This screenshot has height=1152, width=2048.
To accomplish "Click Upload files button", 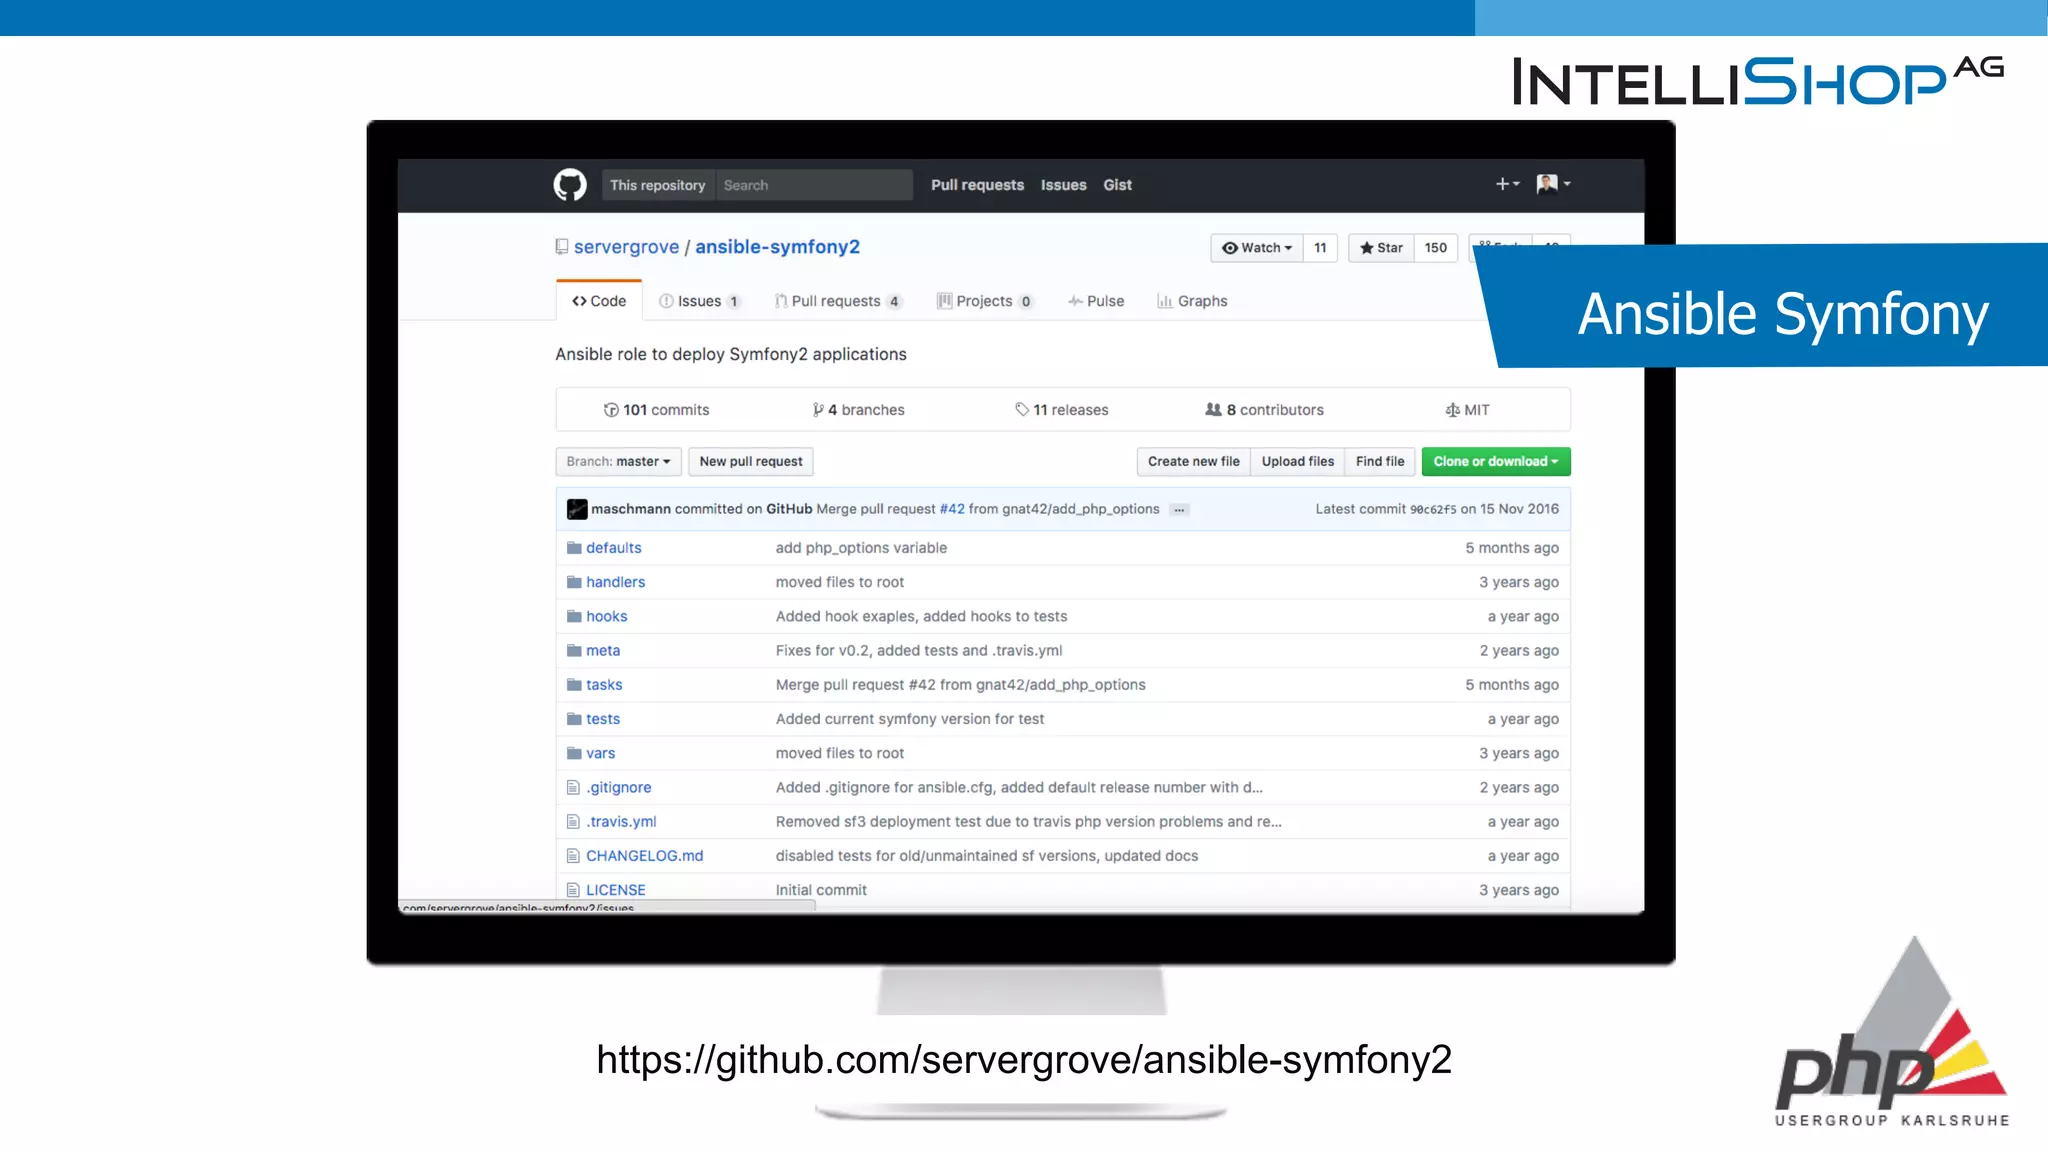I will click(1297, 461).
